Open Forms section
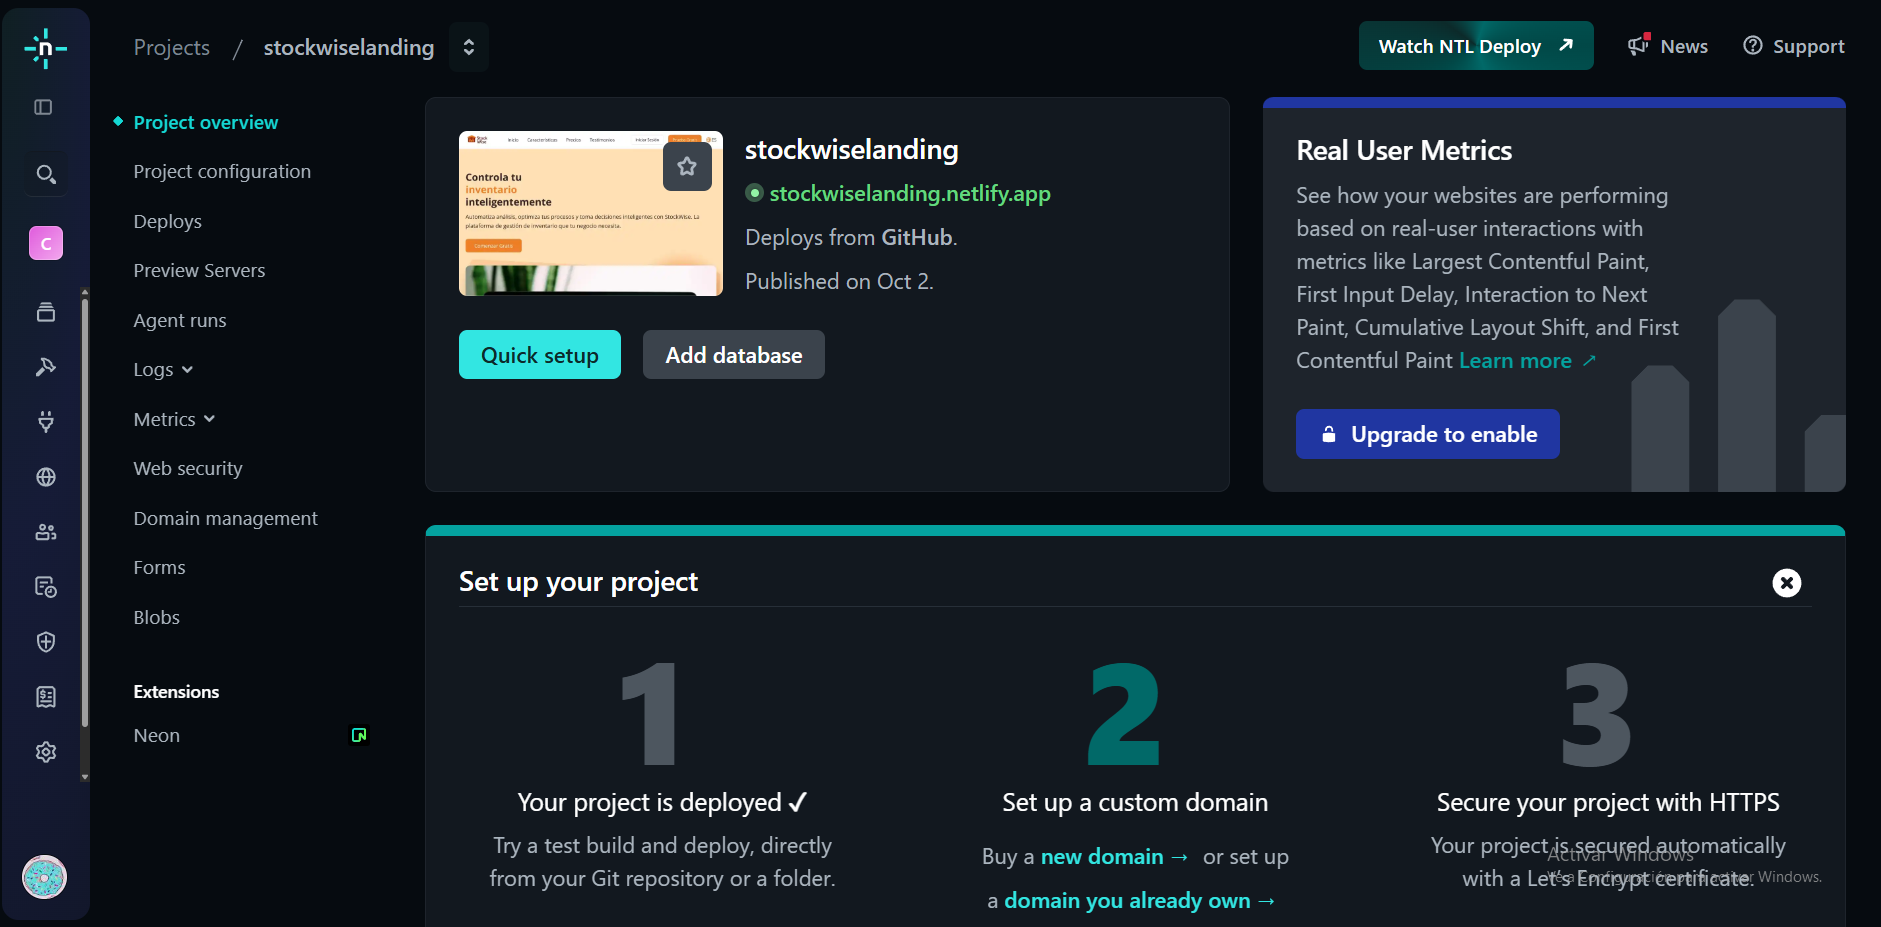The height and width of the screenshot is (927, 1881). 160,568
